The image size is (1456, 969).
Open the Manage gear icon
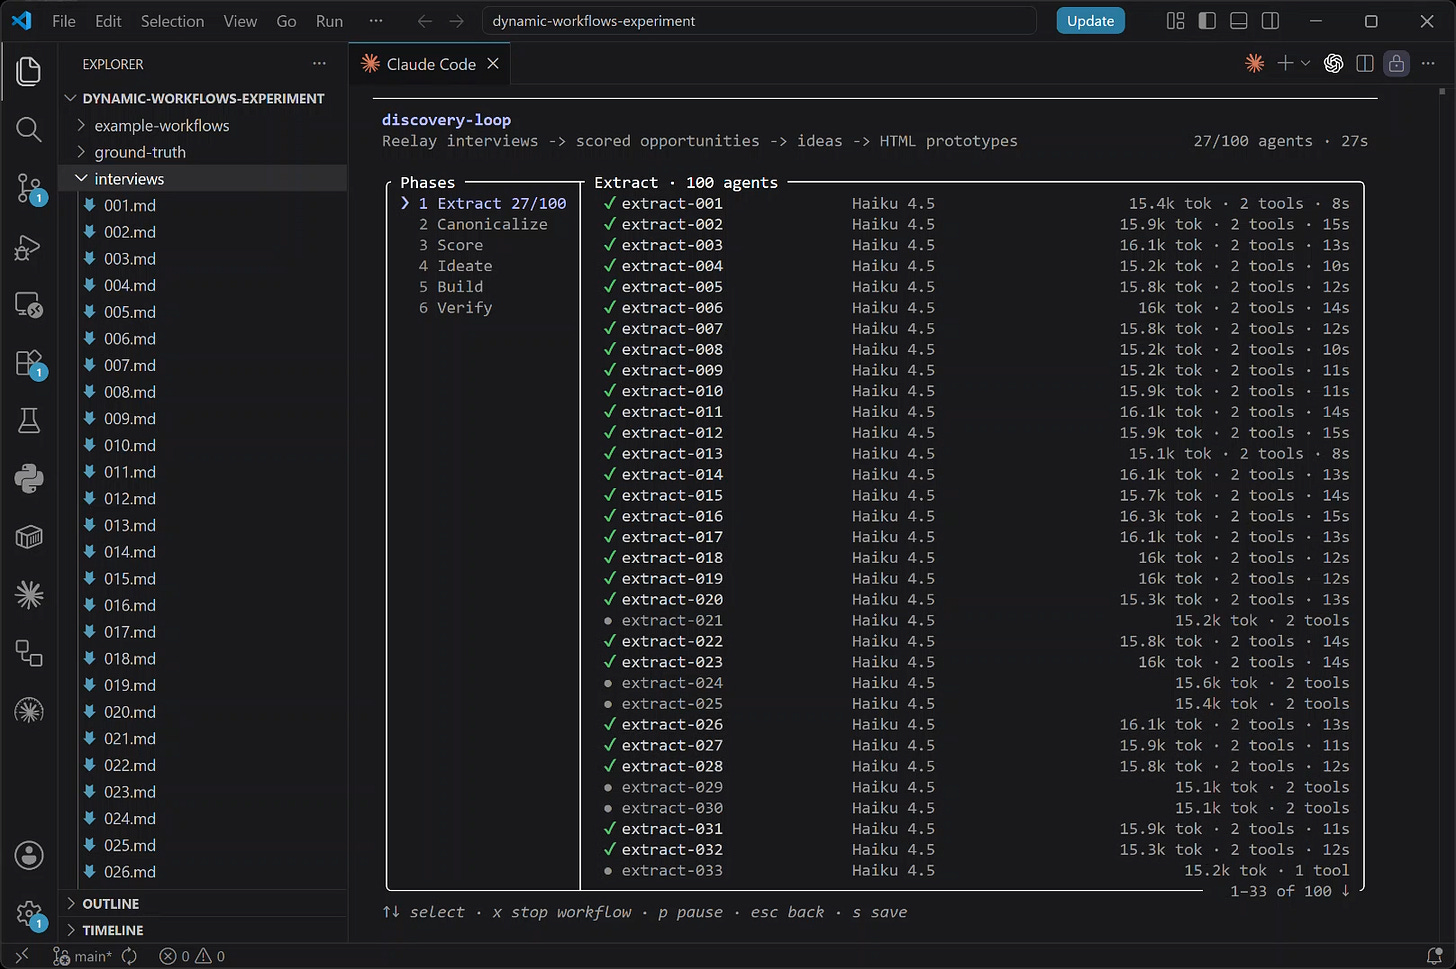(x=29, y=914)
